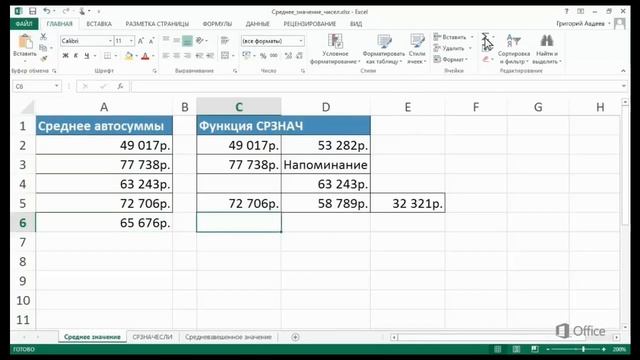Expand the fill color palette arrow

pos(136,56)
